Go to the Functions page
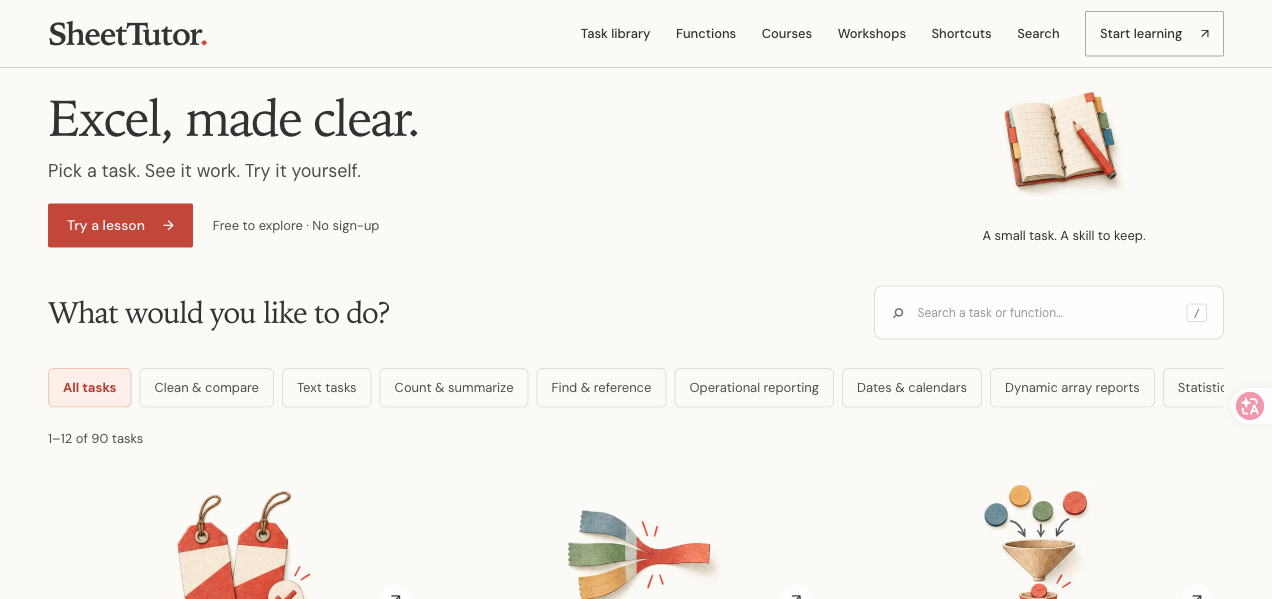 tap(705, 34)
